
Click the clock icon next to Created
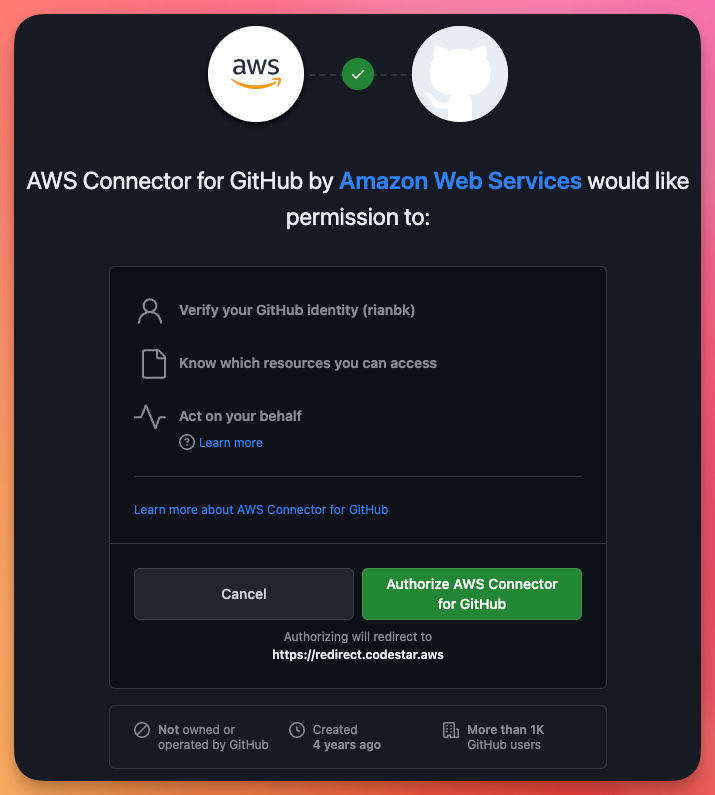point(297,730)
